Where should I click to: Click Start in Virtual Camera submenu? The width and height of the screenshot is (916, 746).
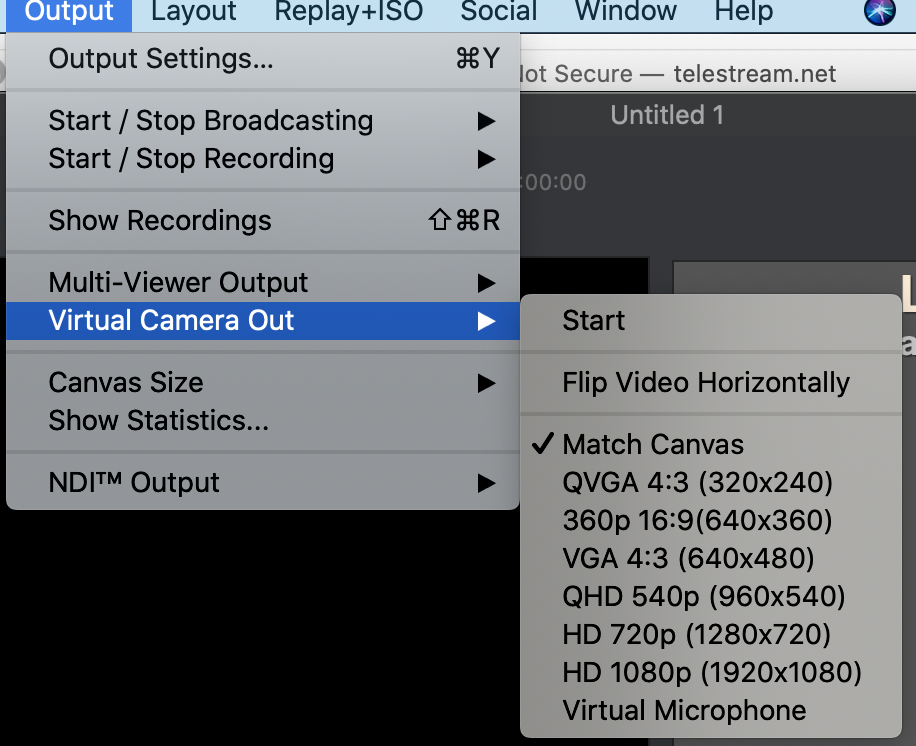(x=711, y=321)
